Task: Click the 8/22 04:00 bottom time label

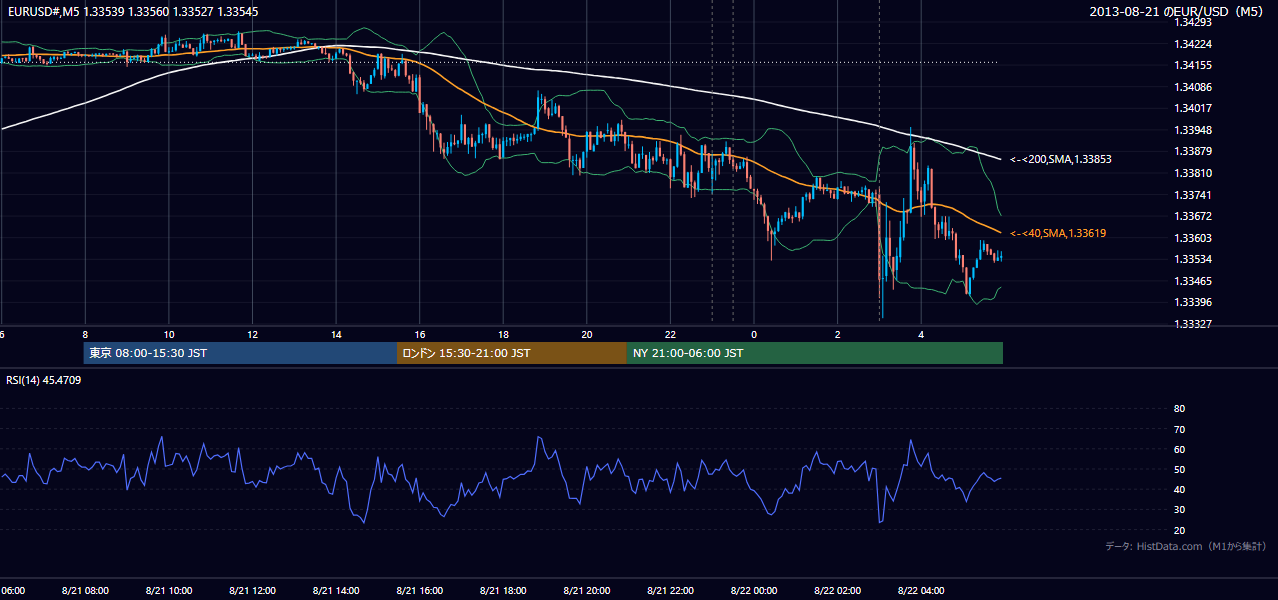Action: (x=922, y=591)
